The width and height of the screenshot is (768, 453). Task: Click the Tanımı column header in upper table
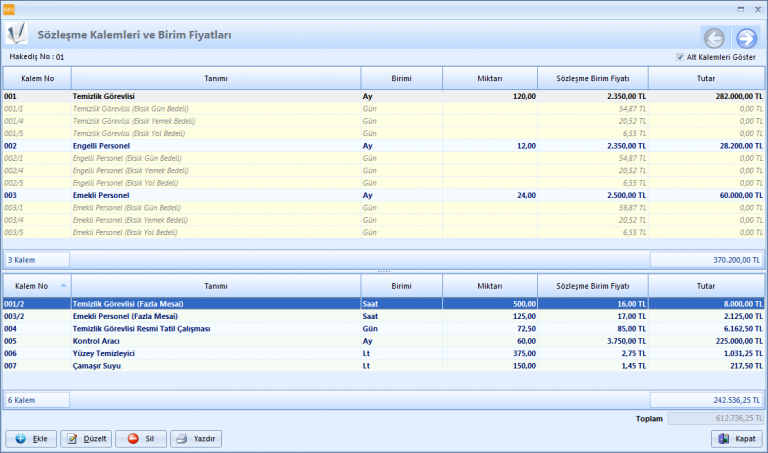tap(215, 77)
